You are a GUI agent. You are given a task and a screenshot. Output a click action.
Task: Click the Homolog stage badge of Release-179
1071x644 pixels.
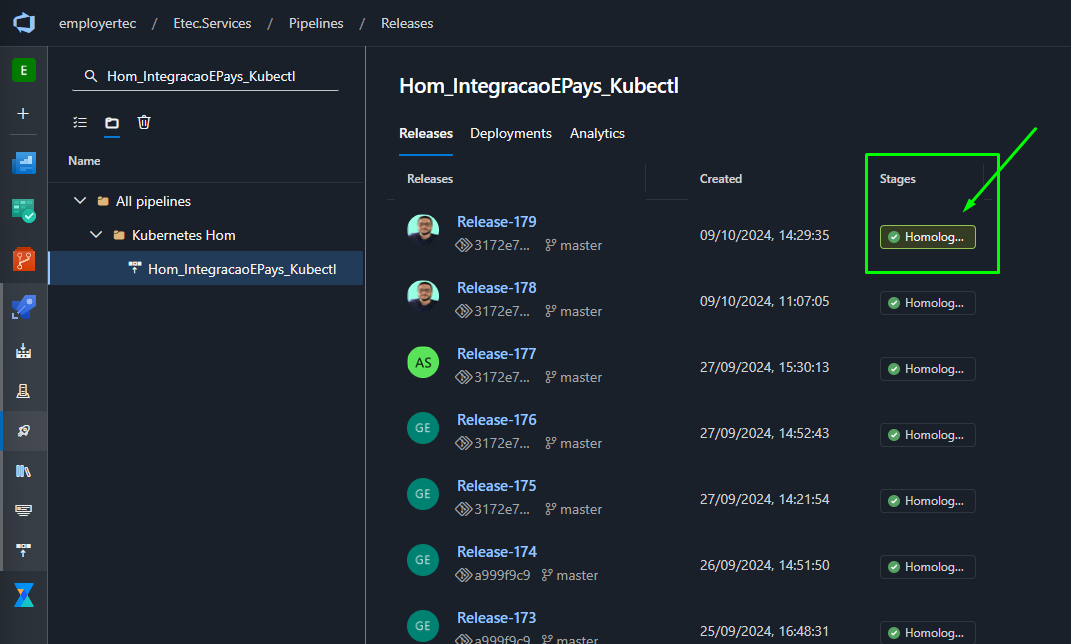point(928,237)
